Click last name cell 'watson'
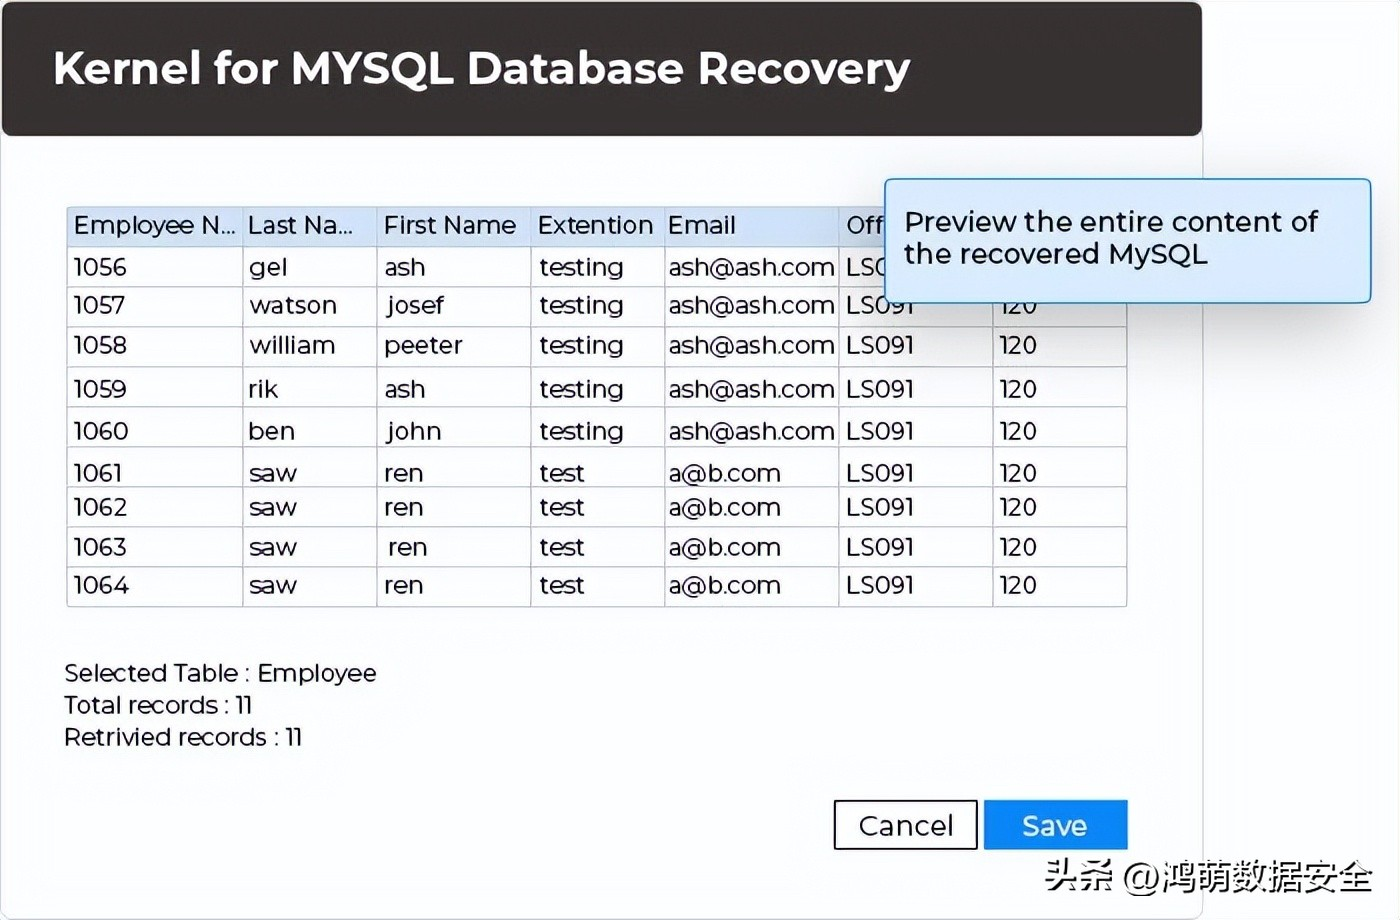 tap(310, 306)
